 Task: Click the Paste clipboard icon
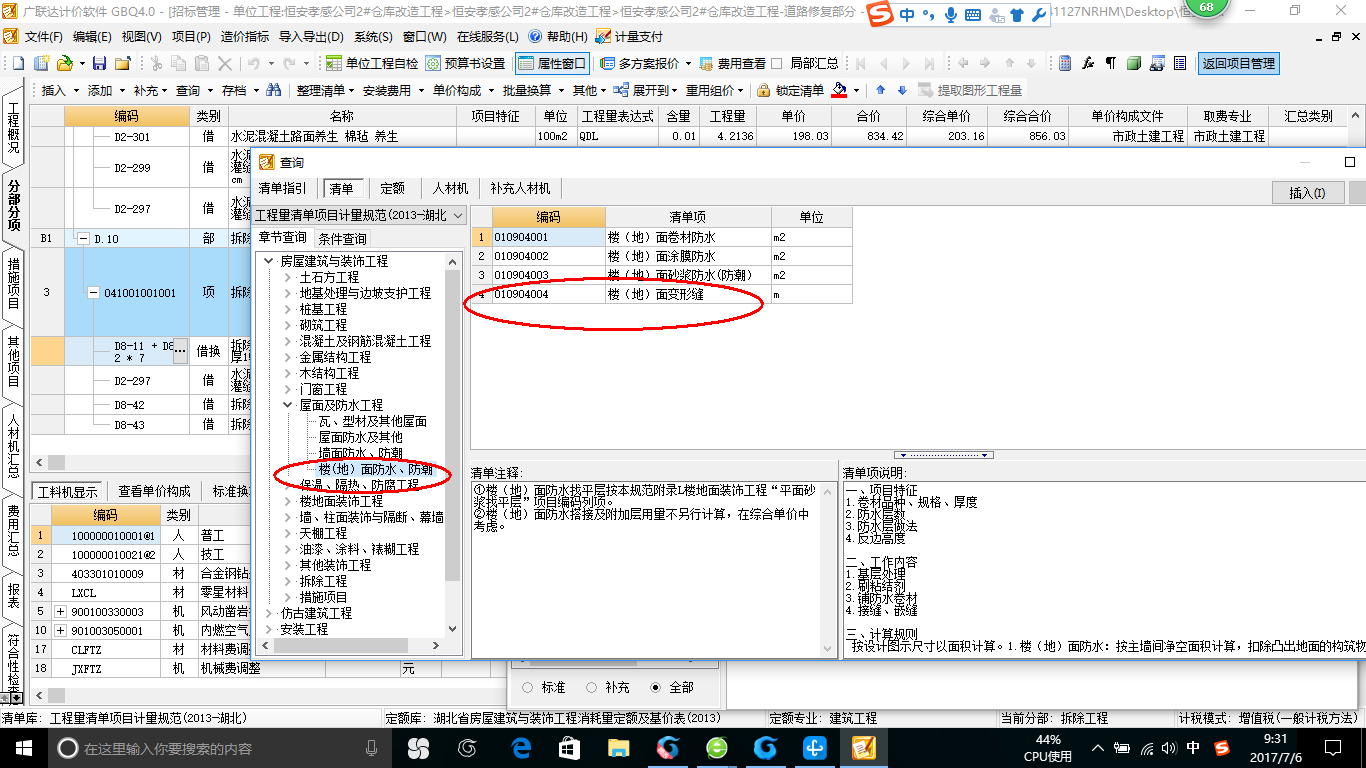pyautogui.click(x=200, y=63)
